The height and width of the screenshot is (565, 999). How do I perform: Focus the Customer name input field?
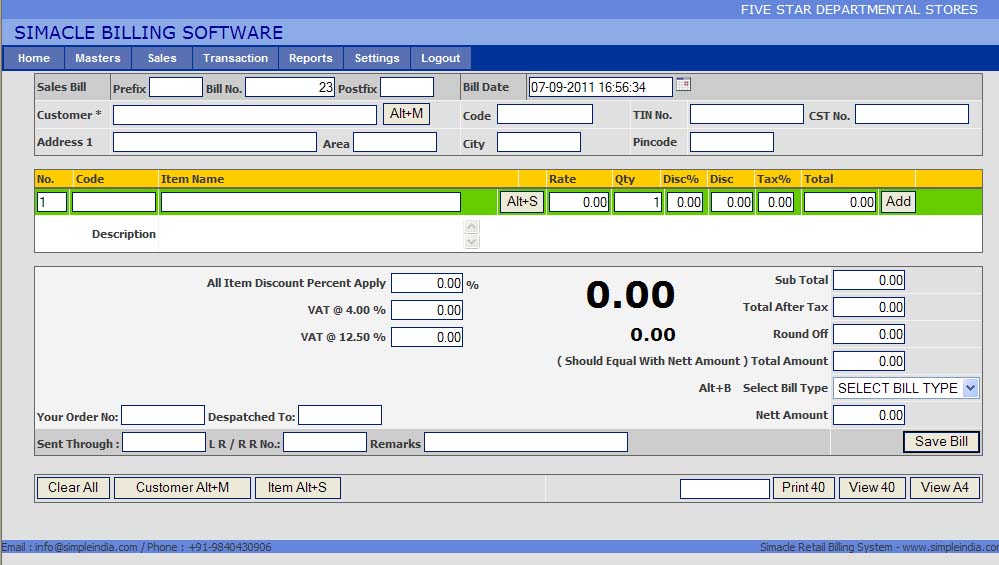click(244, 115)
